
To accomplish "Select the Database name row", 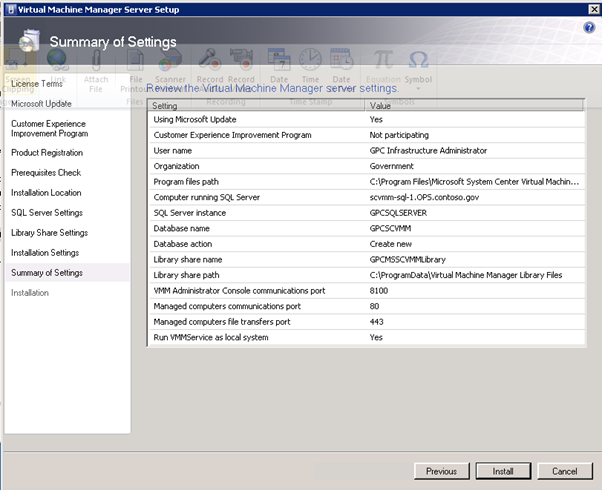I will pos(367,228).
